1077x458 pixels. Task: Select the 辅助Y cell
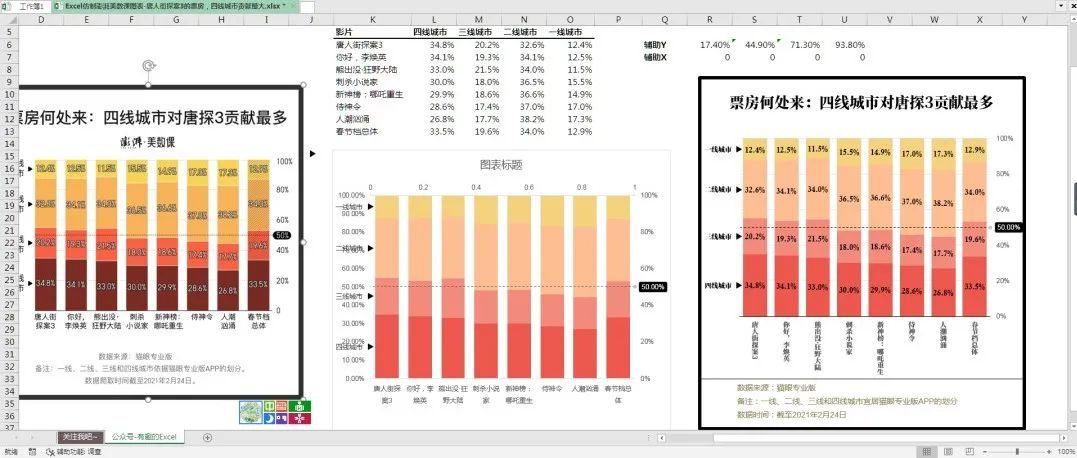665,45
